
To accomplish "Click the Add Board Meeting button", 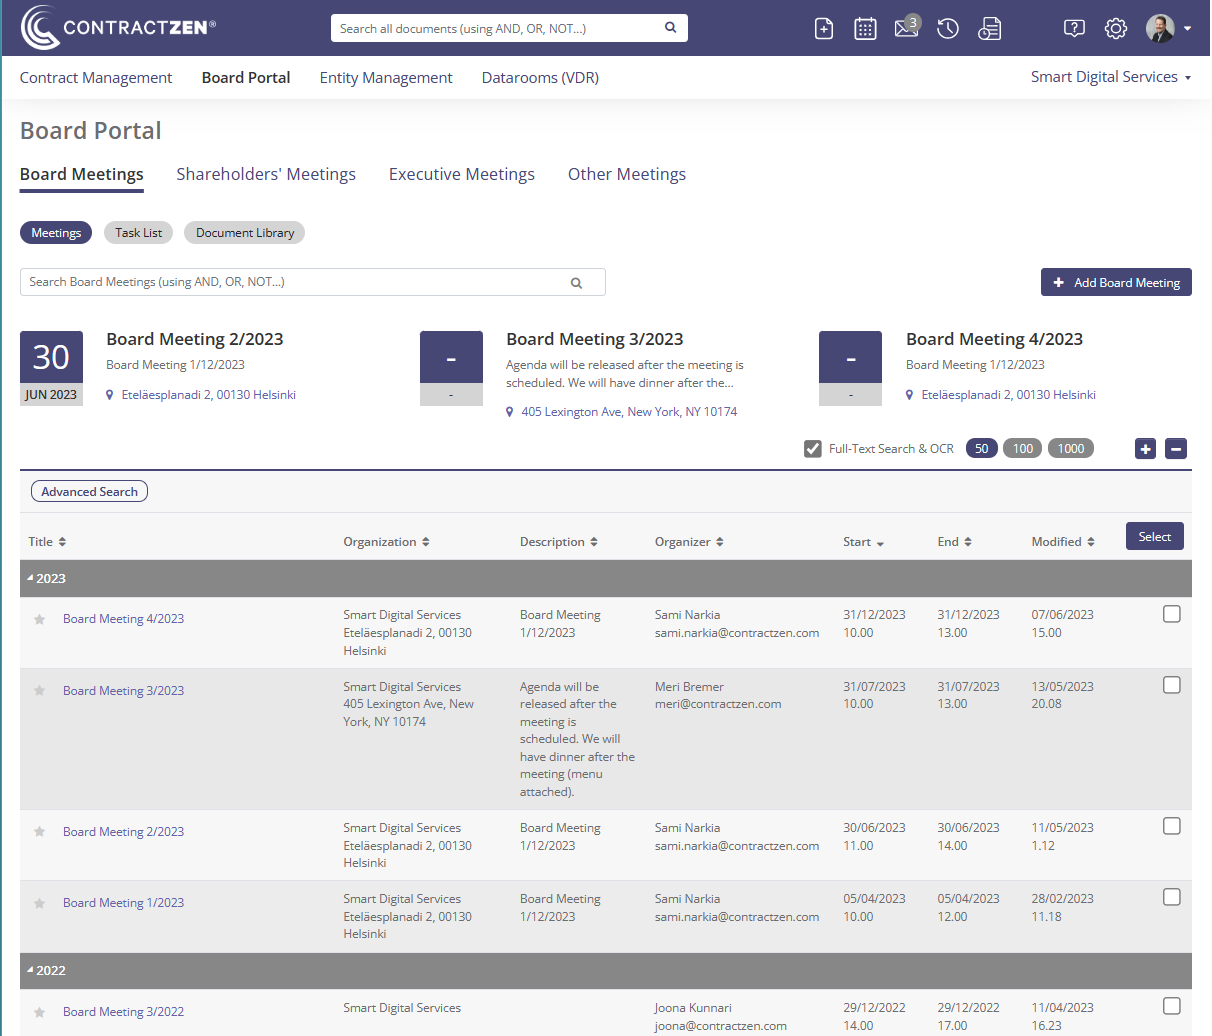I will 1116,282.
